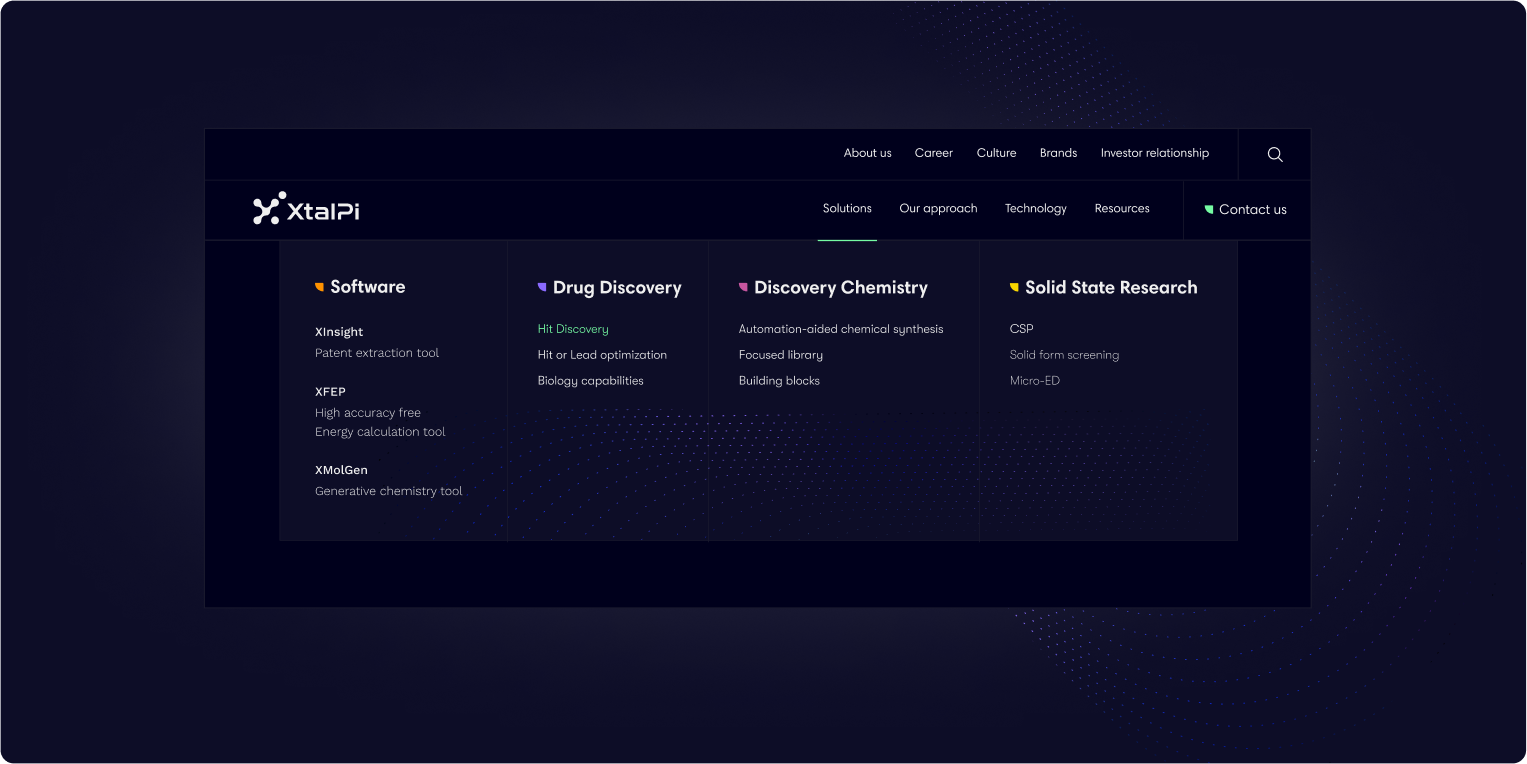This screenshot has width=1527, height=764.
Task: Select the XInsight patent extraction tool
Action: point(339,332)
